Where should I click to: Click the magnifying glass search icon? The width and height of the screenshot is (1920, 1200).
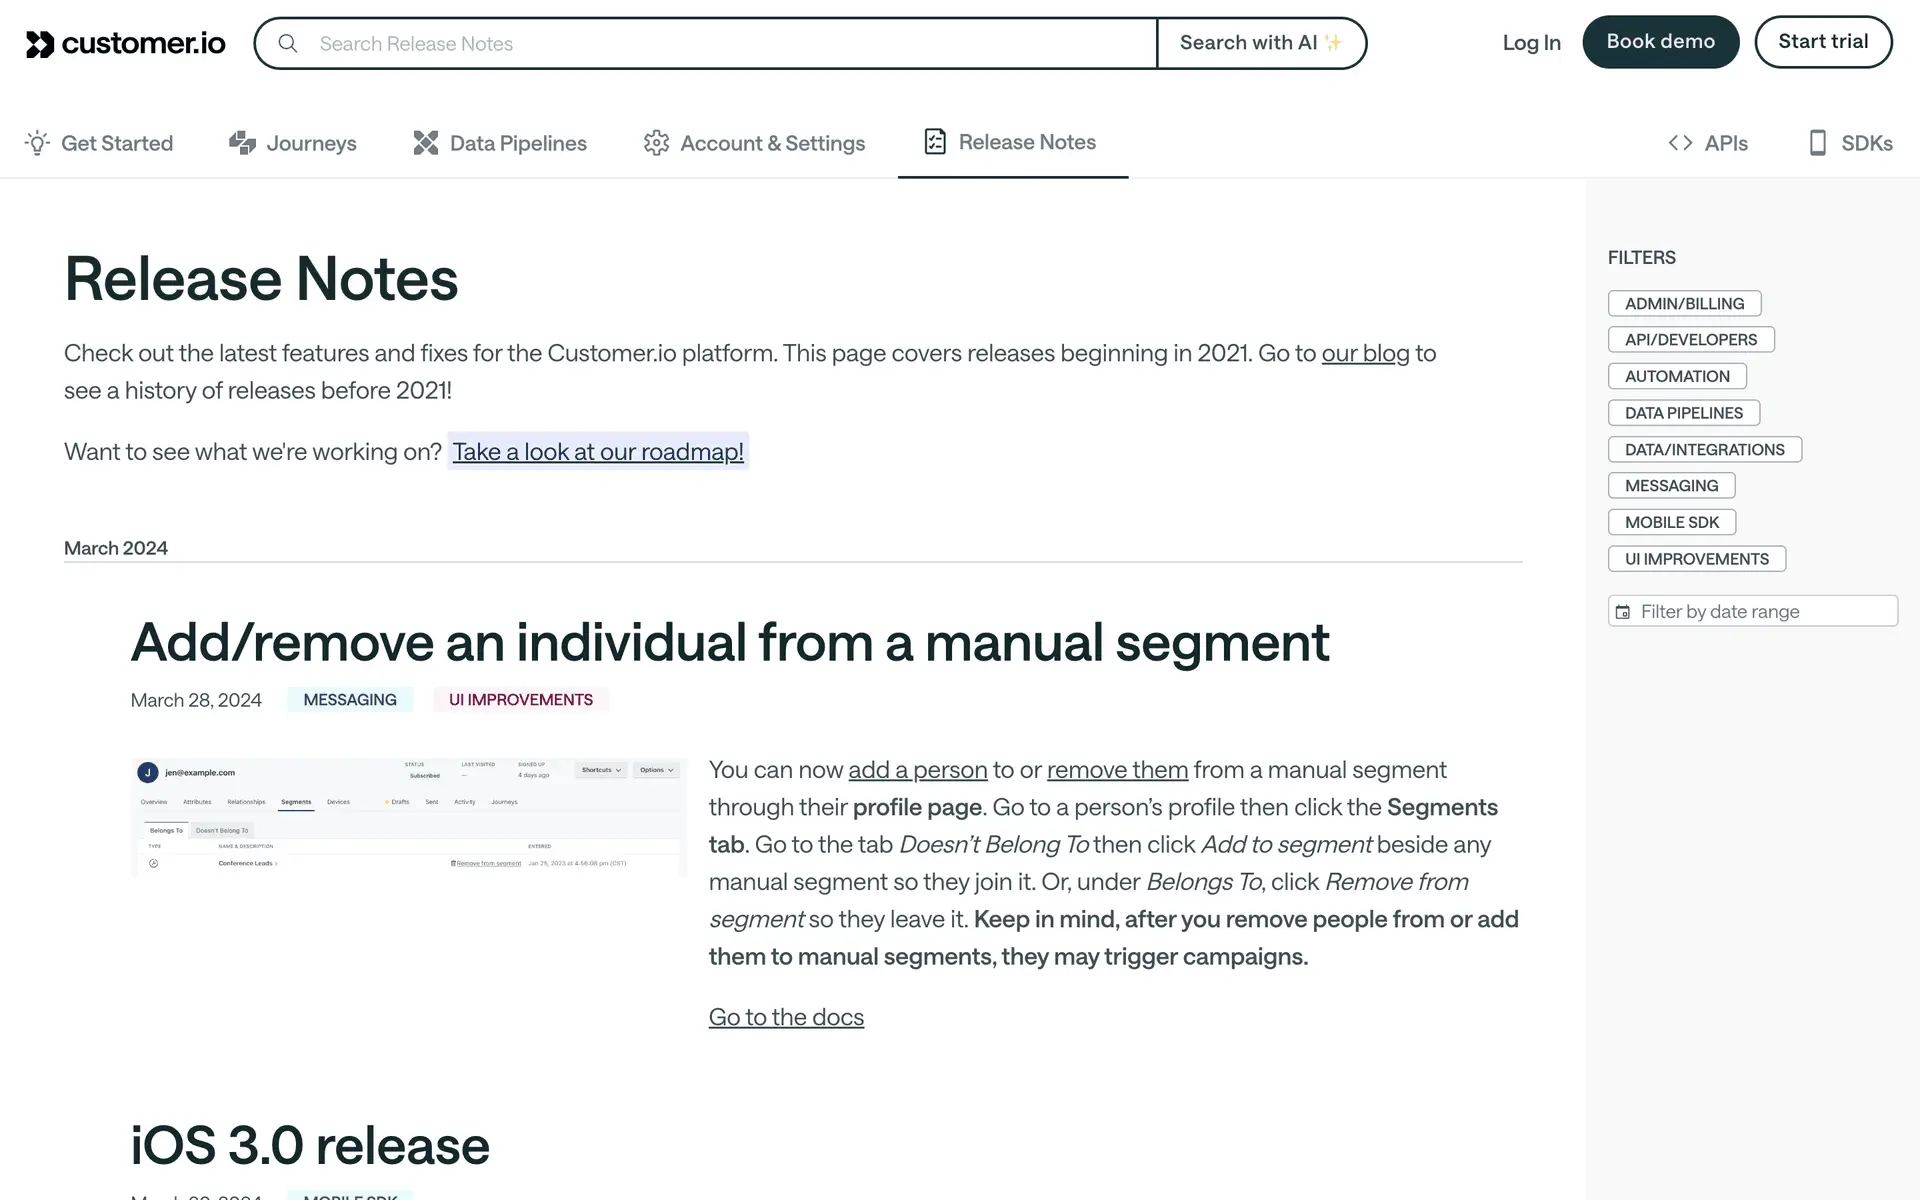pyautogui.click(x=288, y=43)
